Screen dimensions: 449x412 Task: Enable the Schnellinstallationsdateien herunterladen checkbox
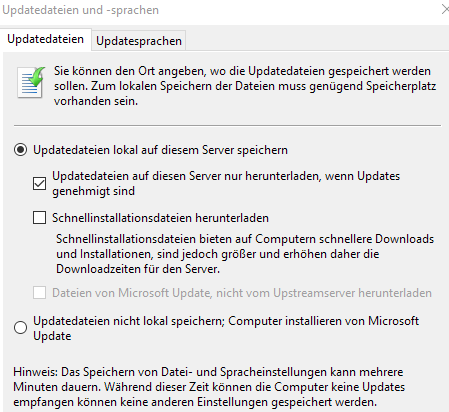[39, 218]
